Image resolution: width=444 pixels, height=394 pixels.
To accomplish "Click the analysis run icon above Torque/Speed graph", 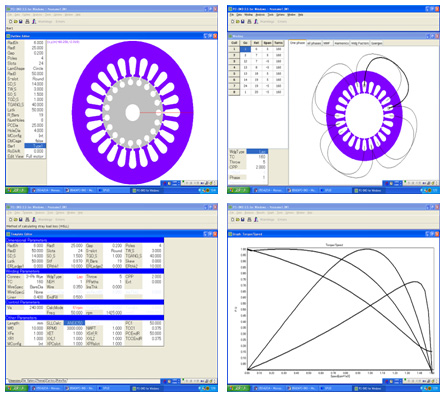I will [256, 220].
